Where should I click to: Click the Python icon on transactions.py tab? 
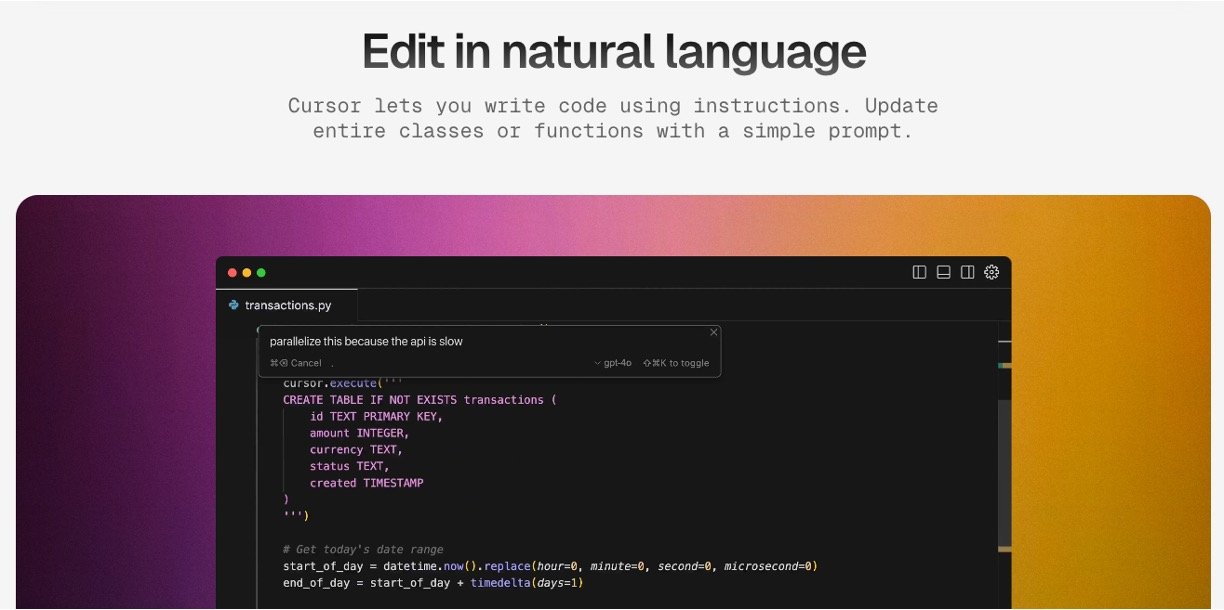coord(234,305)
